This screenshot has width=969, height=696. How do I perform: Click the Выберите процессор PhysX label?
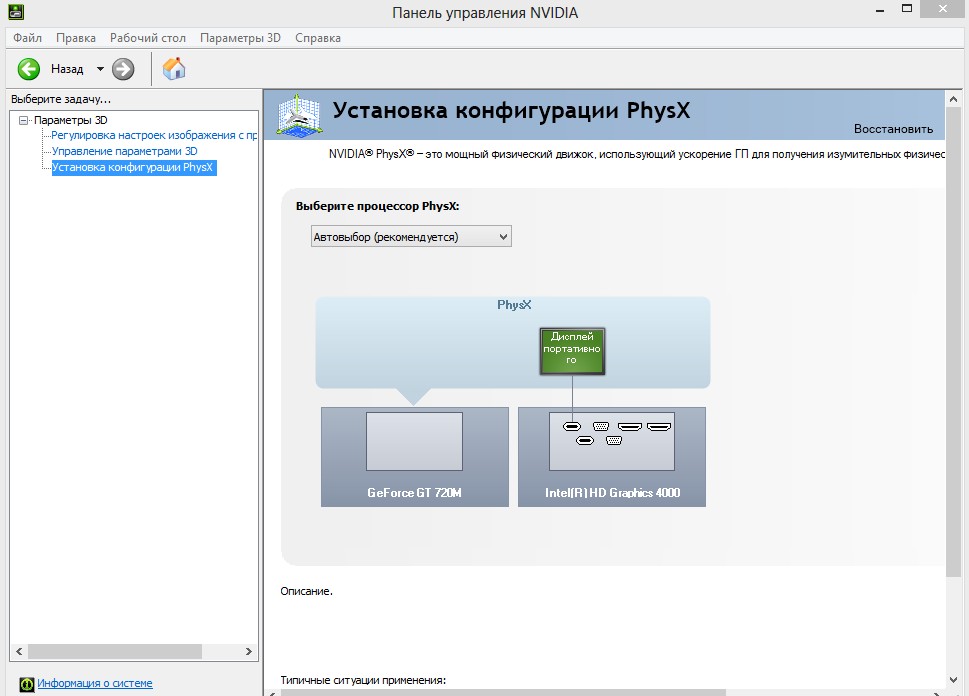click(378, 206)
